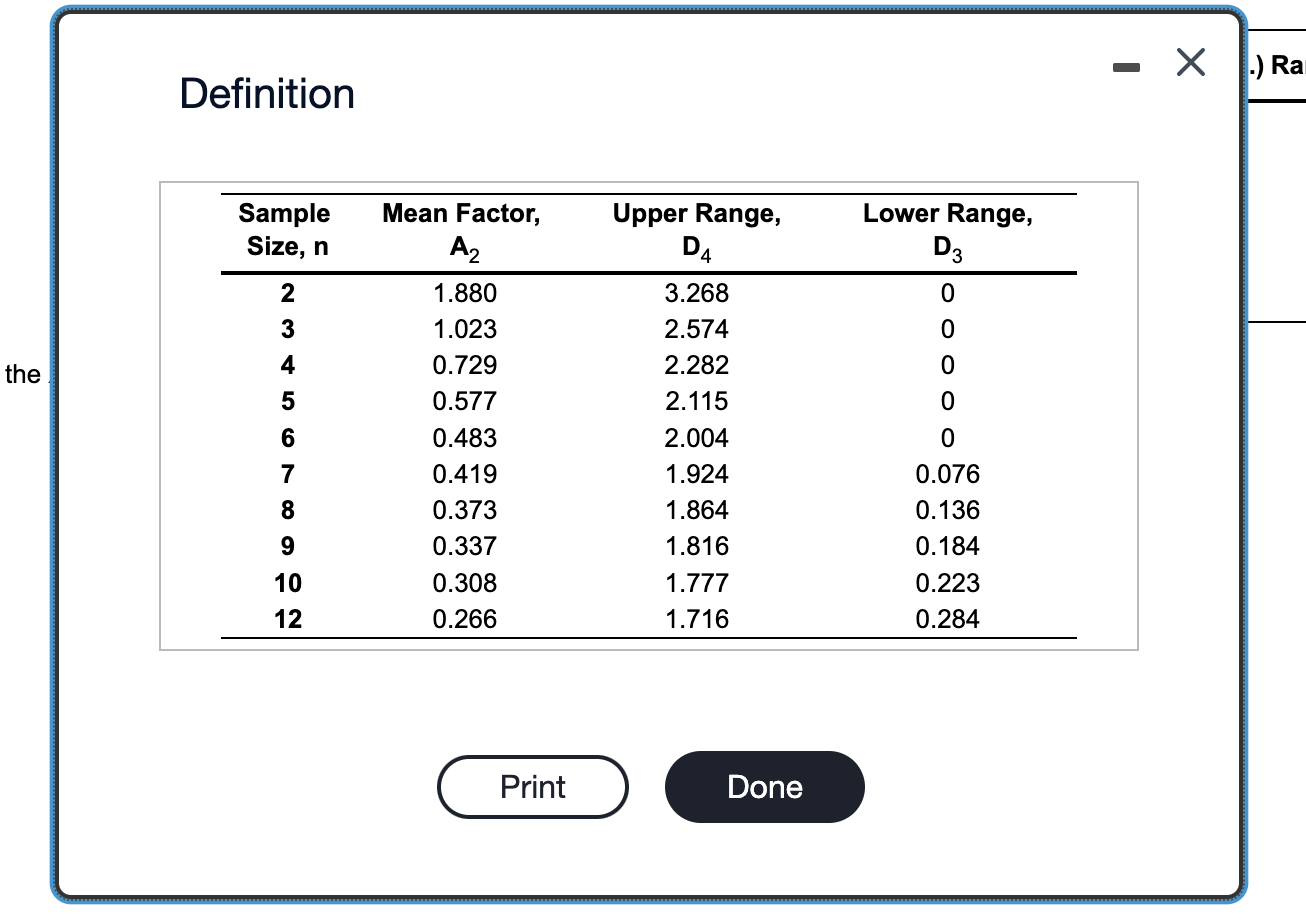Click the Print button

(x=532, y=787)
